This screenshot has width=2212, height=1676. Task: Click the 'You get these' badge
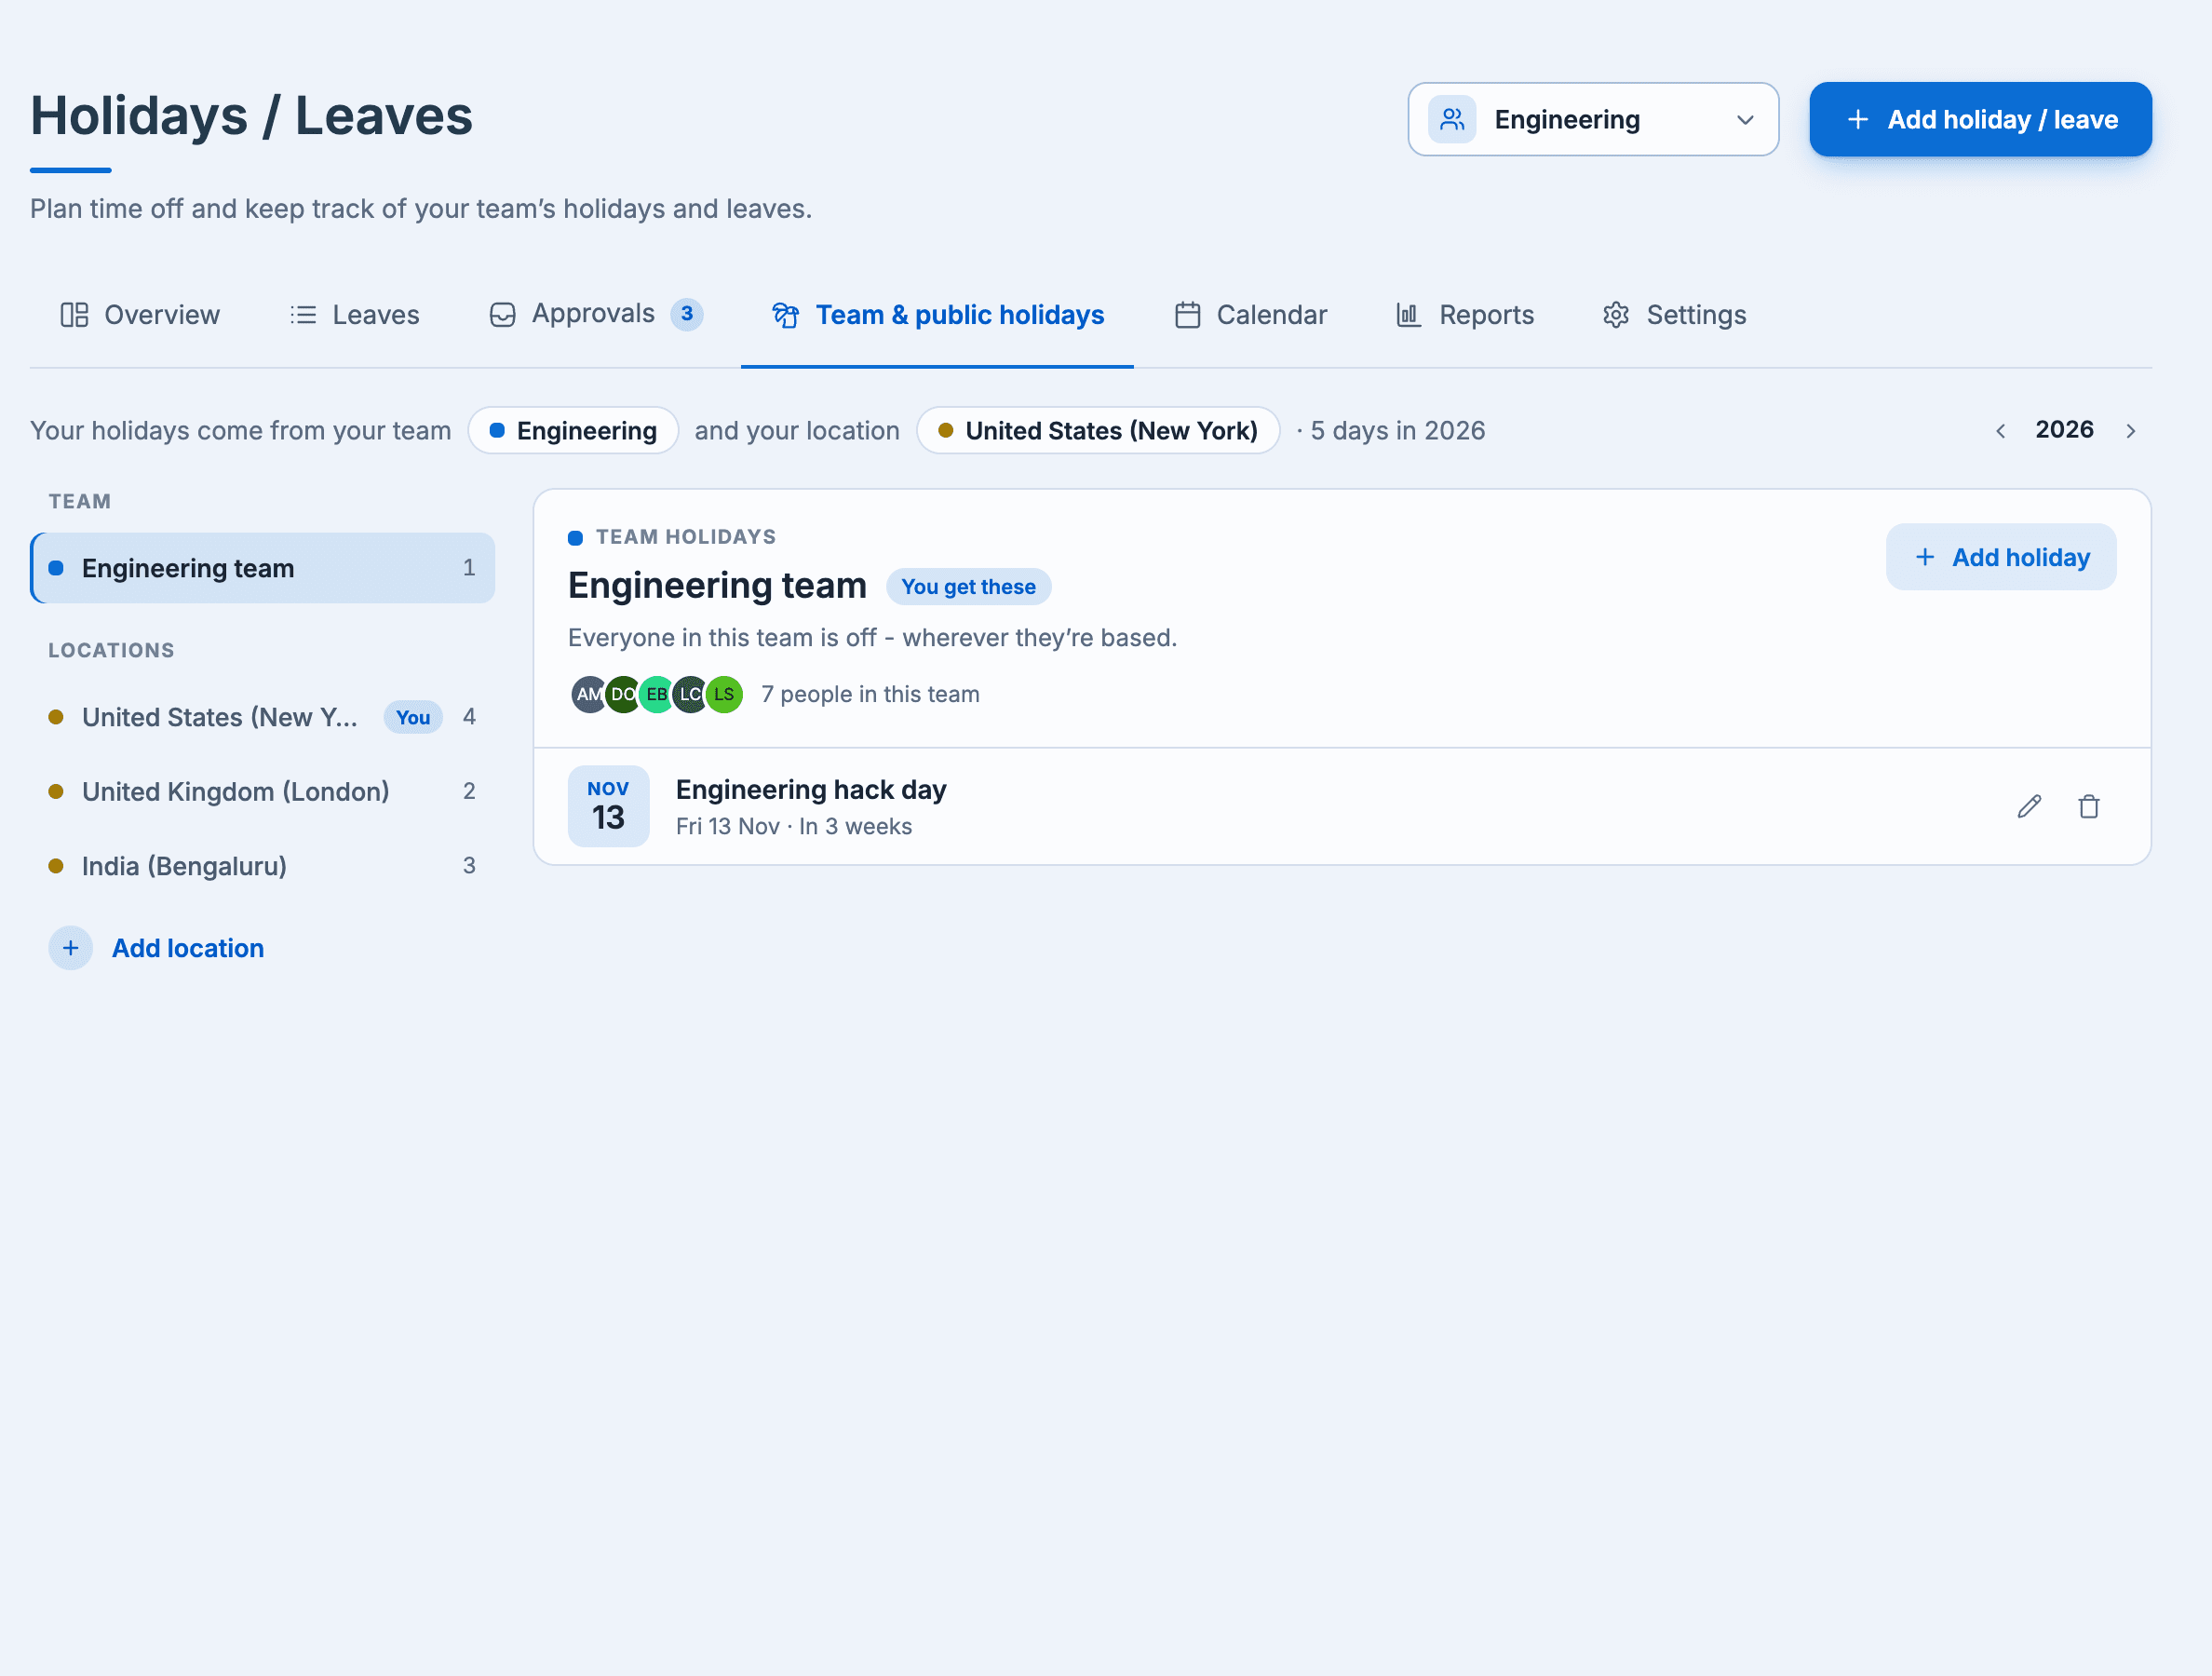click(968, 587)
